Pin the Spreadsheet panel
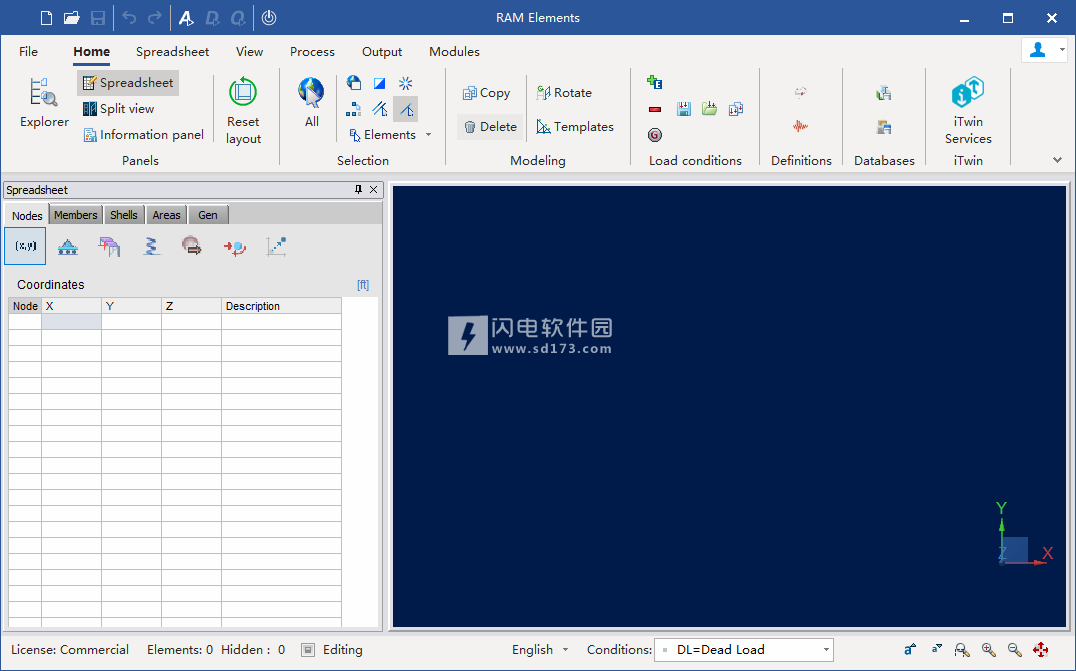The width and height of the screenshot is (1076, 671). click(358, 189)
